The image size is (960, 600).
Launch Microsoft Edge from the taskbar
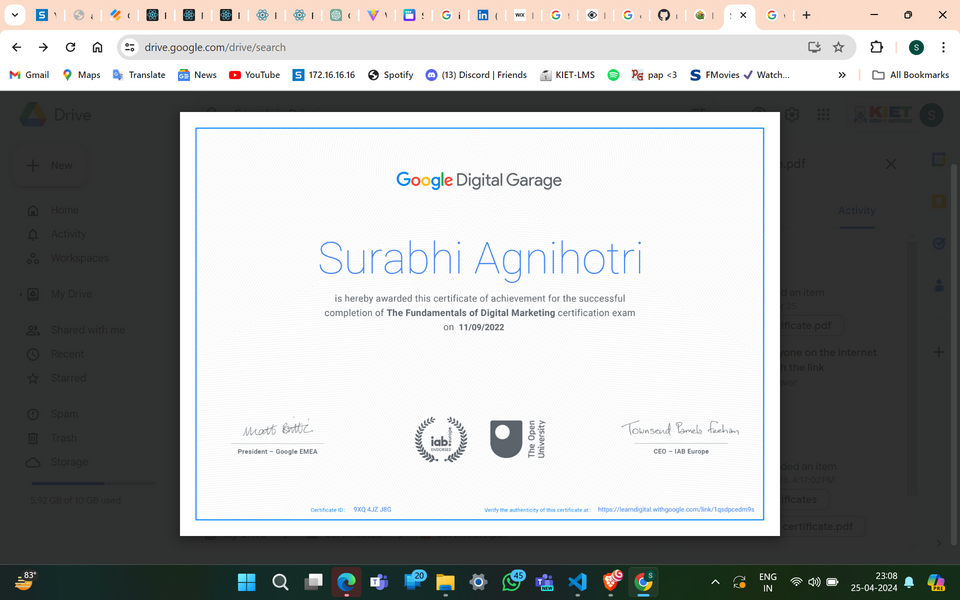(346, 582)
